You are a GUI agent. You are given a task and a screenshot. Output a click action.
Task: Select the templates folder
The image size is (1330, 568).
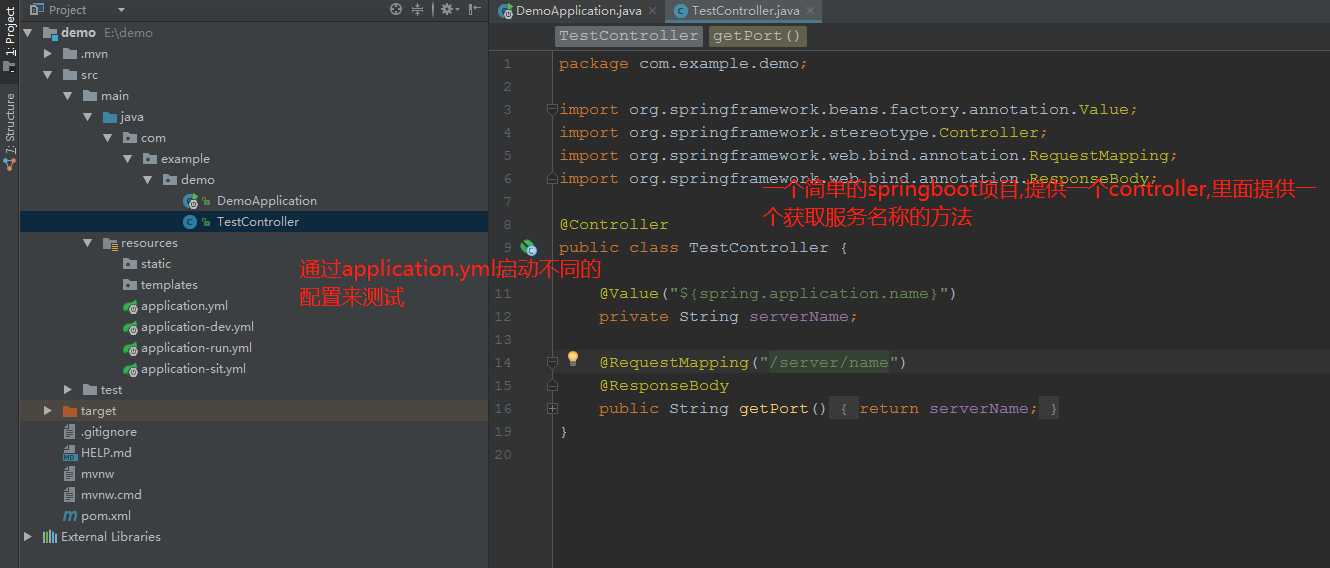[x=169, y=284]
